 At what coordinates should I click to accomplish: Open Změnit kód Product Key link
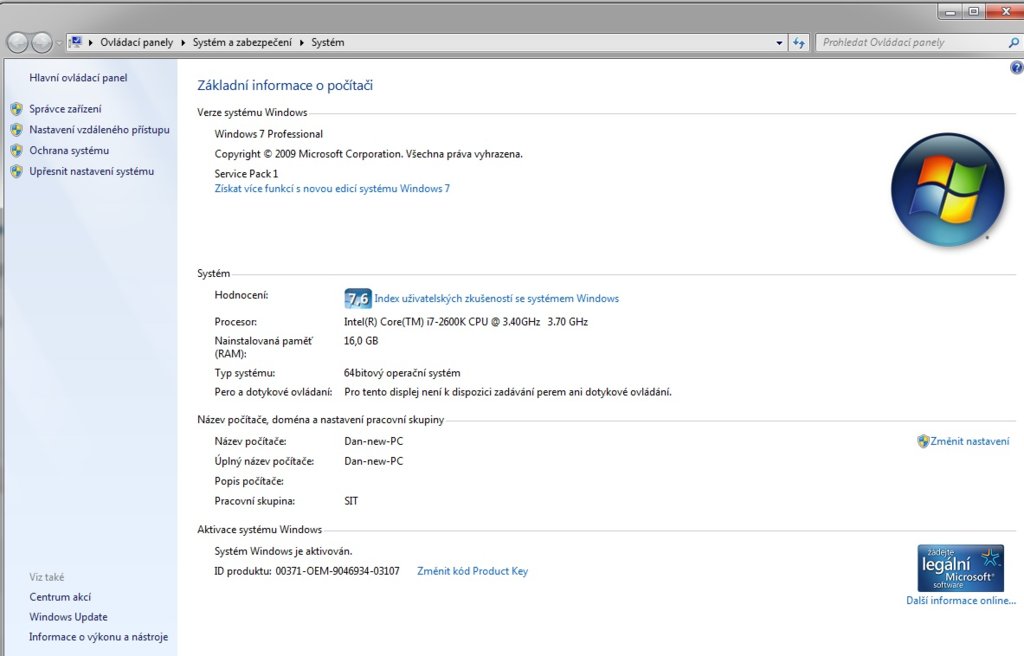click(472, 571)
